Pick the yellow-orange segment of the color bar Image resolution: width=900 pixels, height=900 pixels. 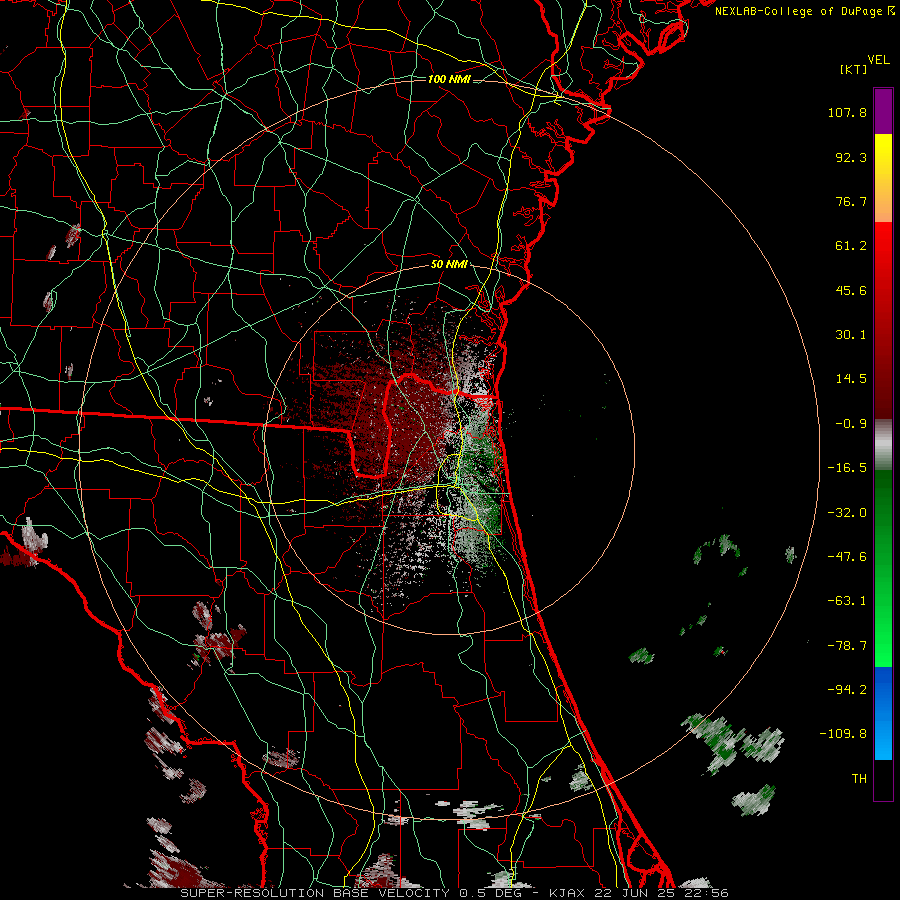[x=883, y=178]
